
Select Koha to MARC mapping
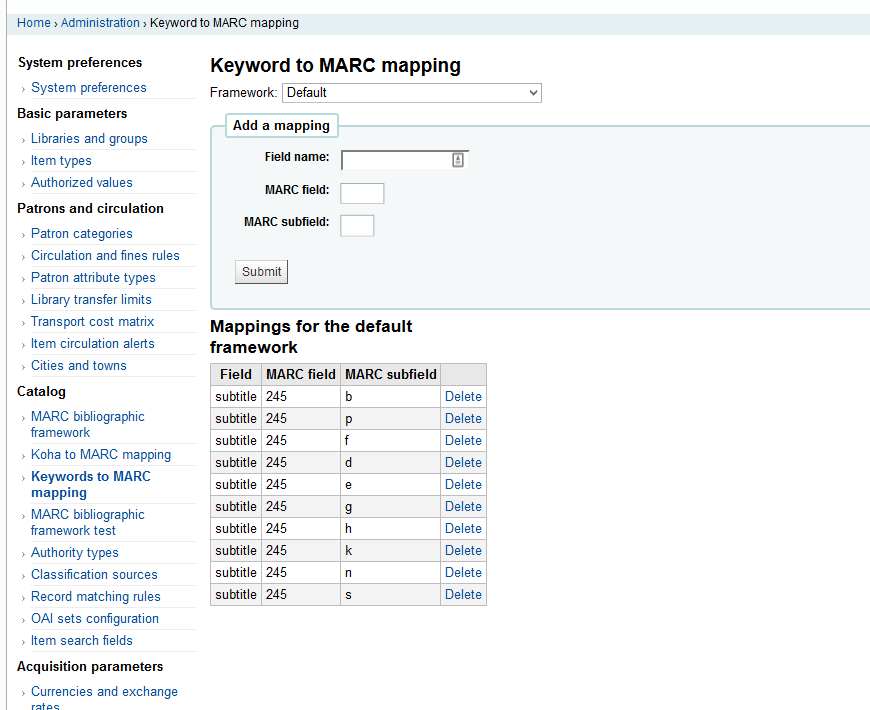tap(100, 455)
